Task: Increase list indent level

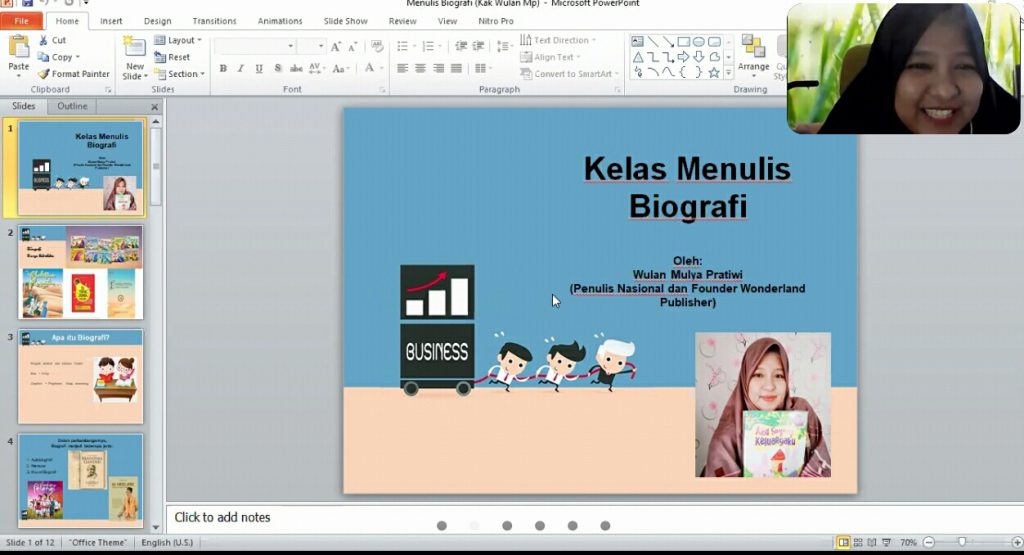Action: [478, 46]
